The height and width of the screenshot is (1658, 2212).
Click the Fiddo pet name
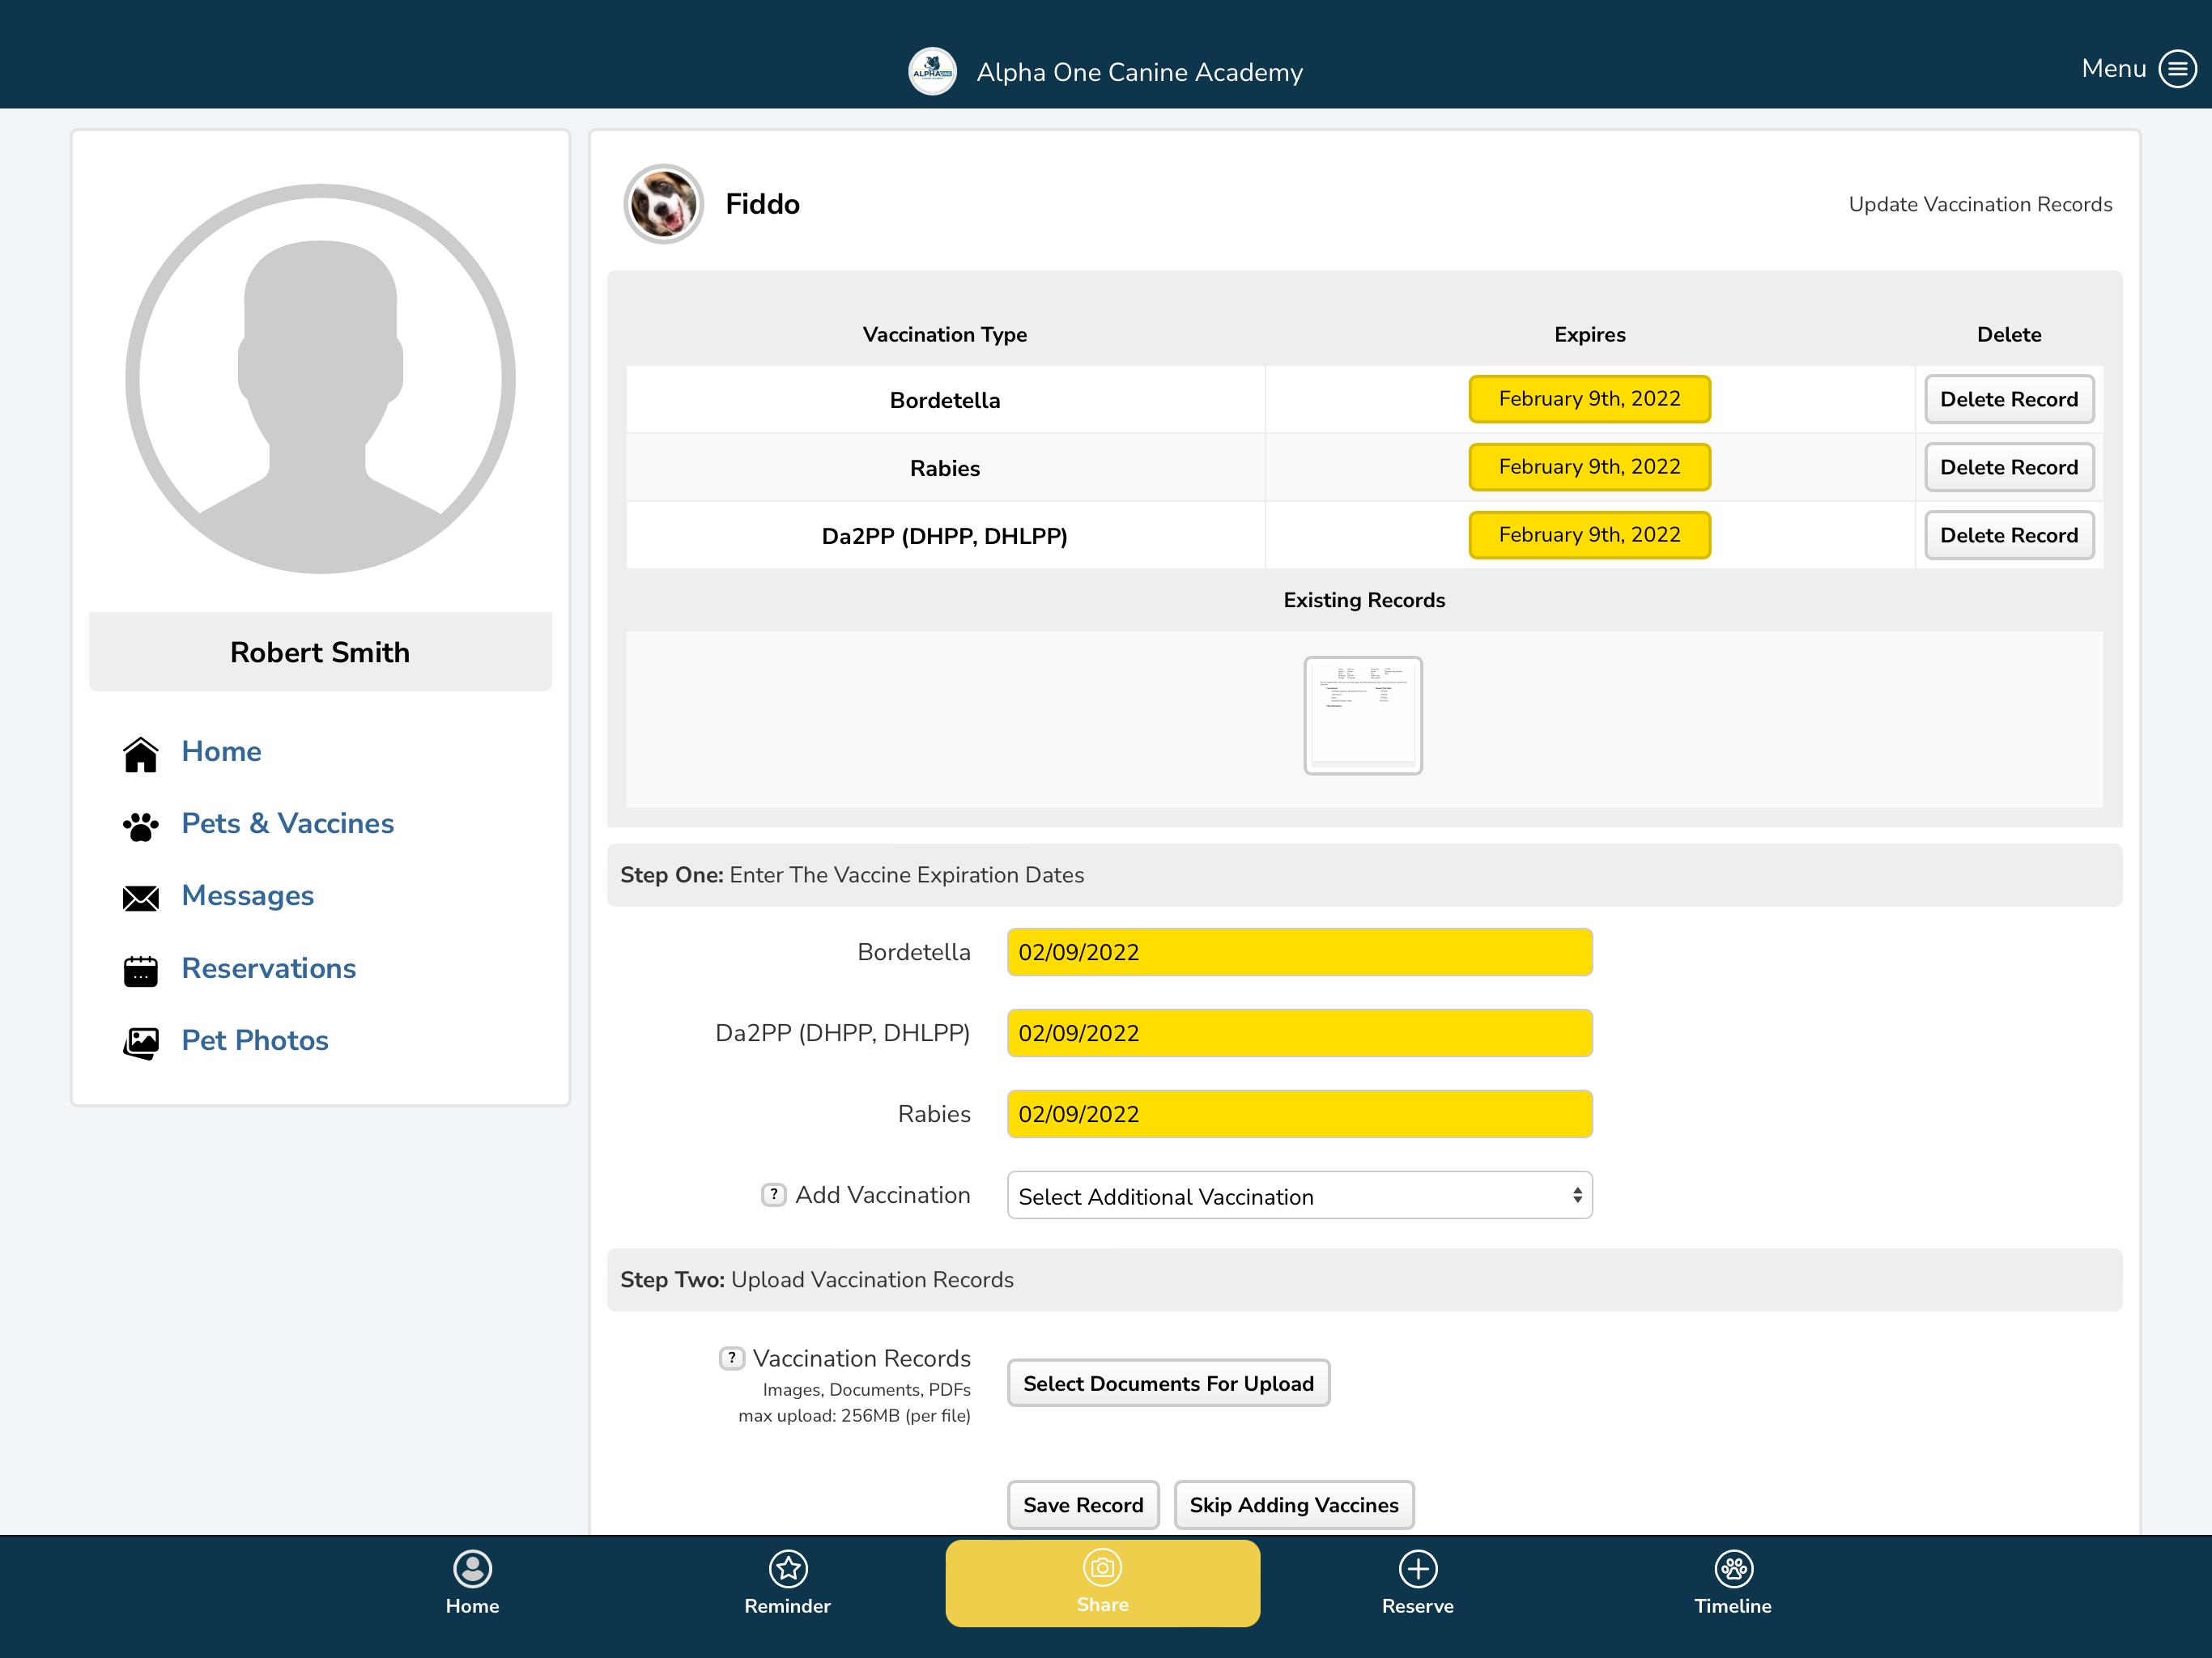click(x=762, y=205)
